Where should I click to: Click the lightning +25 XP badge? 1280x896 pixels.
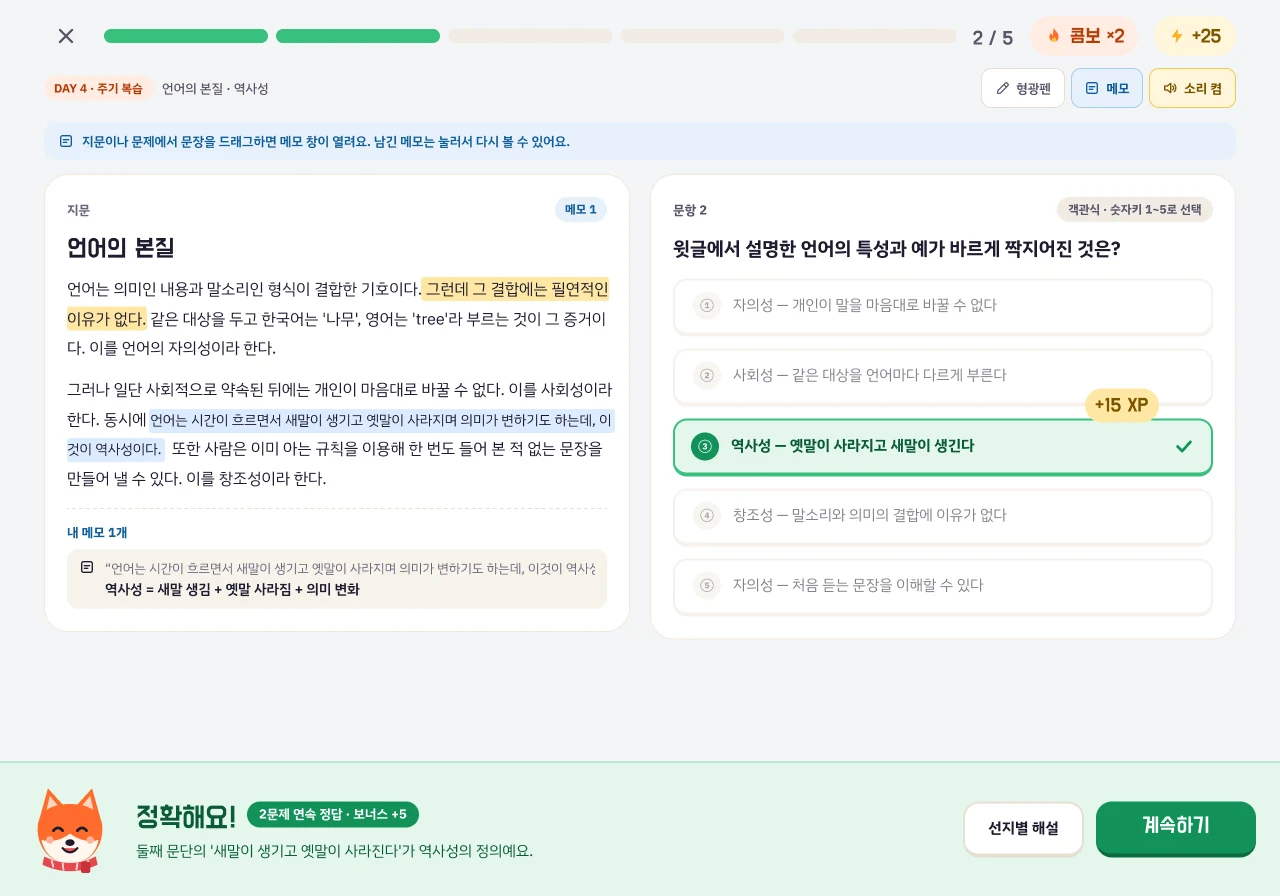[x=1195, y=36]
